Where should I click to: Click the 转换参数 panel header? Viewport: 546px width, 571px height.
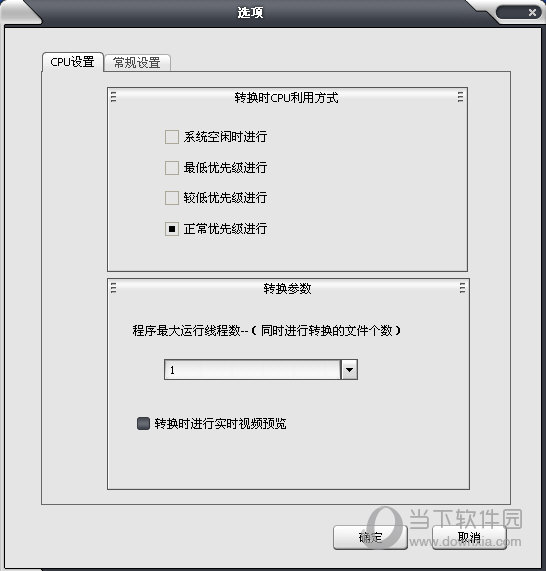coord(288,288)
